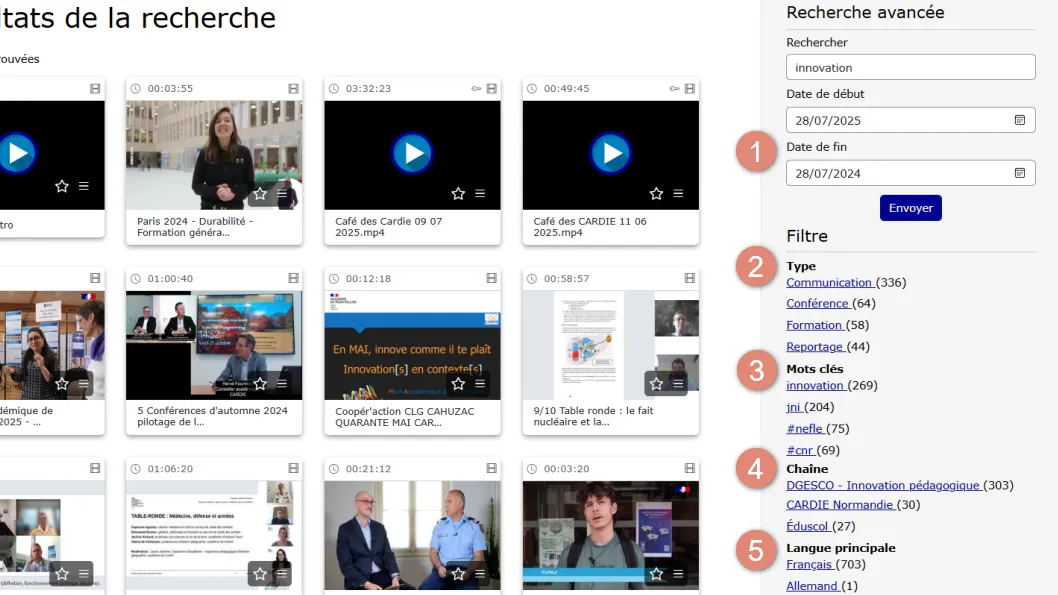Click the key icon on the 00:49:45 card
The width and height of the screenshot is (1058, 595).
coord(674,88)
